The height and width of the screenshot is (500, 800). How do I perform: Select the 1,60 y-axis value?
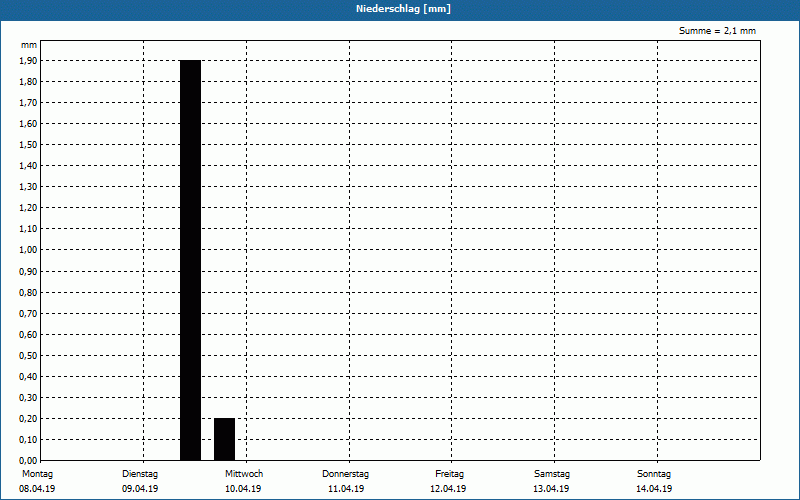click(28, 123)
